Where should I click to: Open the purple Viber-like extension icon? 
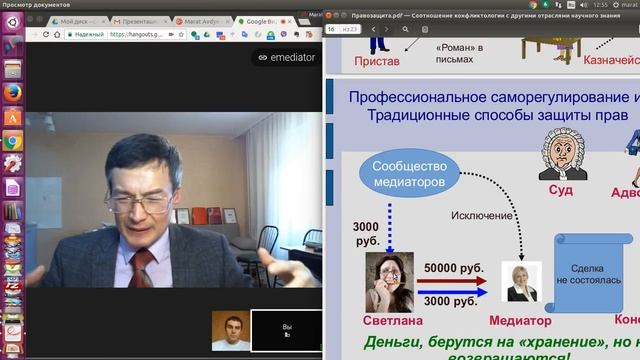click(x=284, y=35)
